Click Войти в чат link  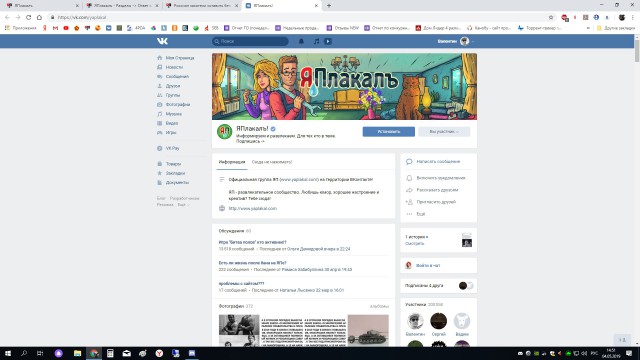pyautogui.click(x=428, y=265)
